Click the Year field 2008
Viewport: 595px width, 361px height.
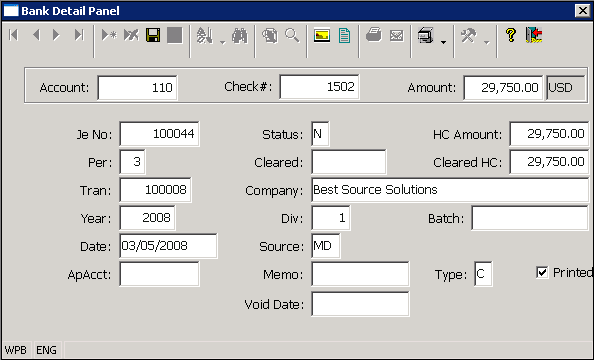[147, 218]
